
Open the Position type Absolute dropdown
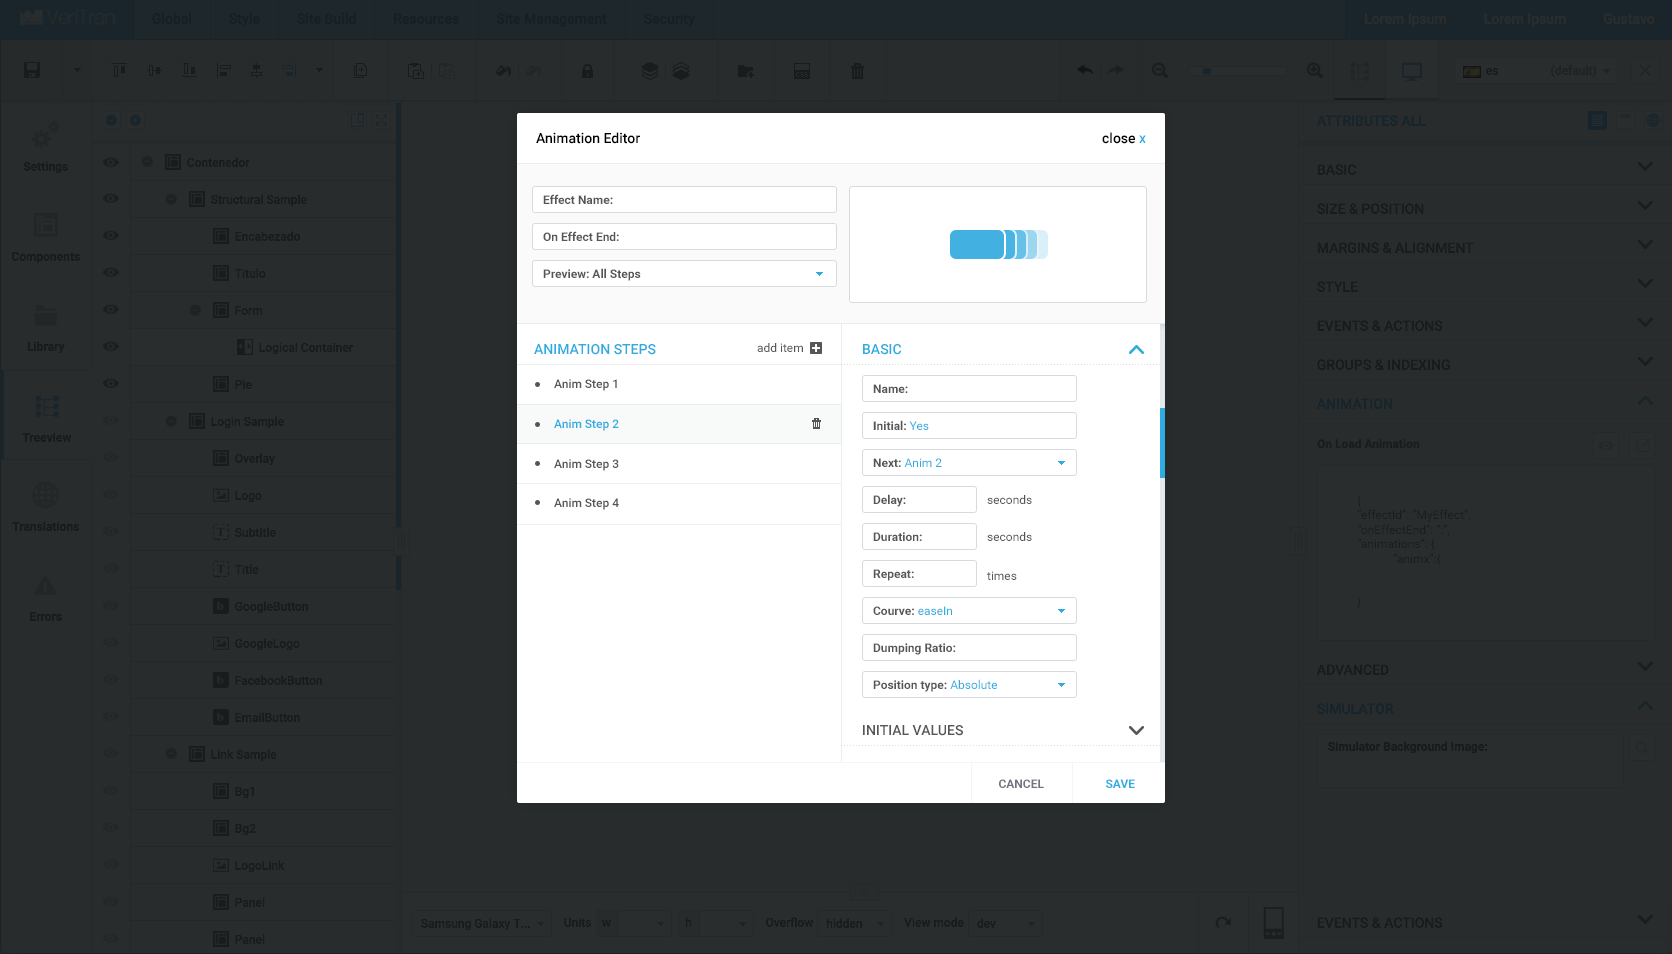tap(969, 685)
